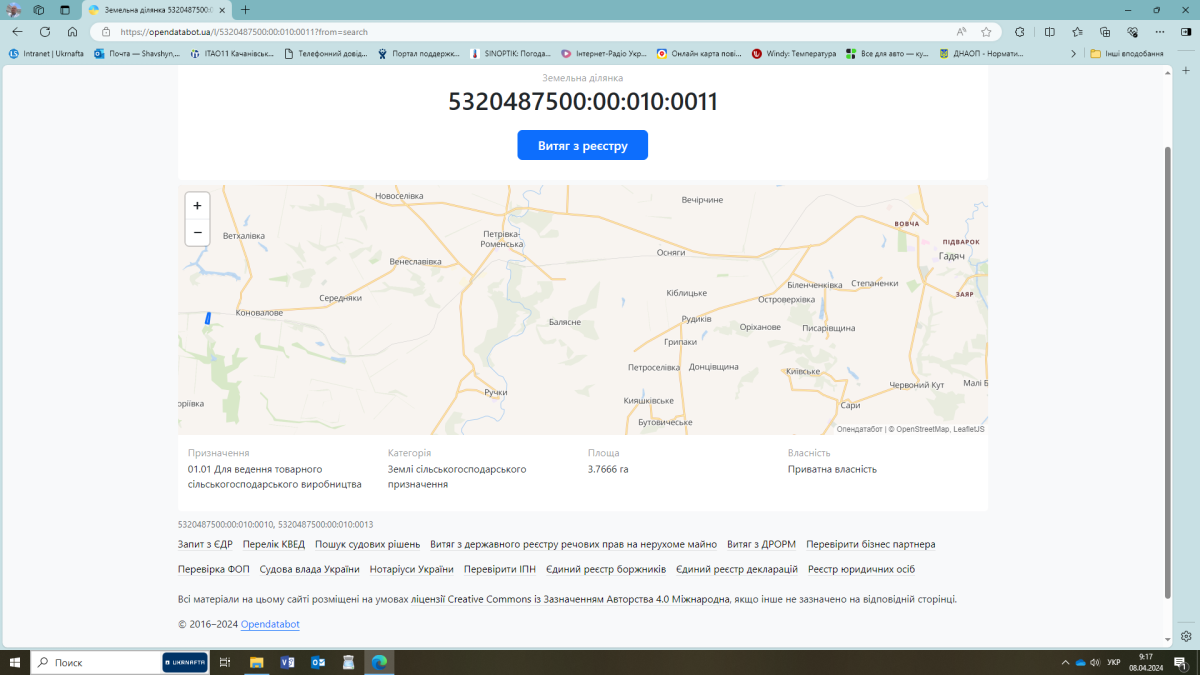This screenshot has height=675, width=1200.
Task: Click the Windows taskbar search field
Action: 100,662
